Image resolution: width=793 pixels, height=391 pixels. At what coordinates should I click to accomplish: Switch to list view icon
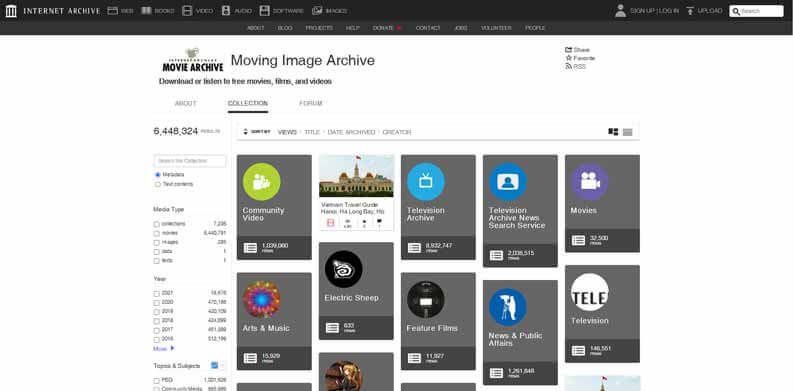click(x=628, y=132)
